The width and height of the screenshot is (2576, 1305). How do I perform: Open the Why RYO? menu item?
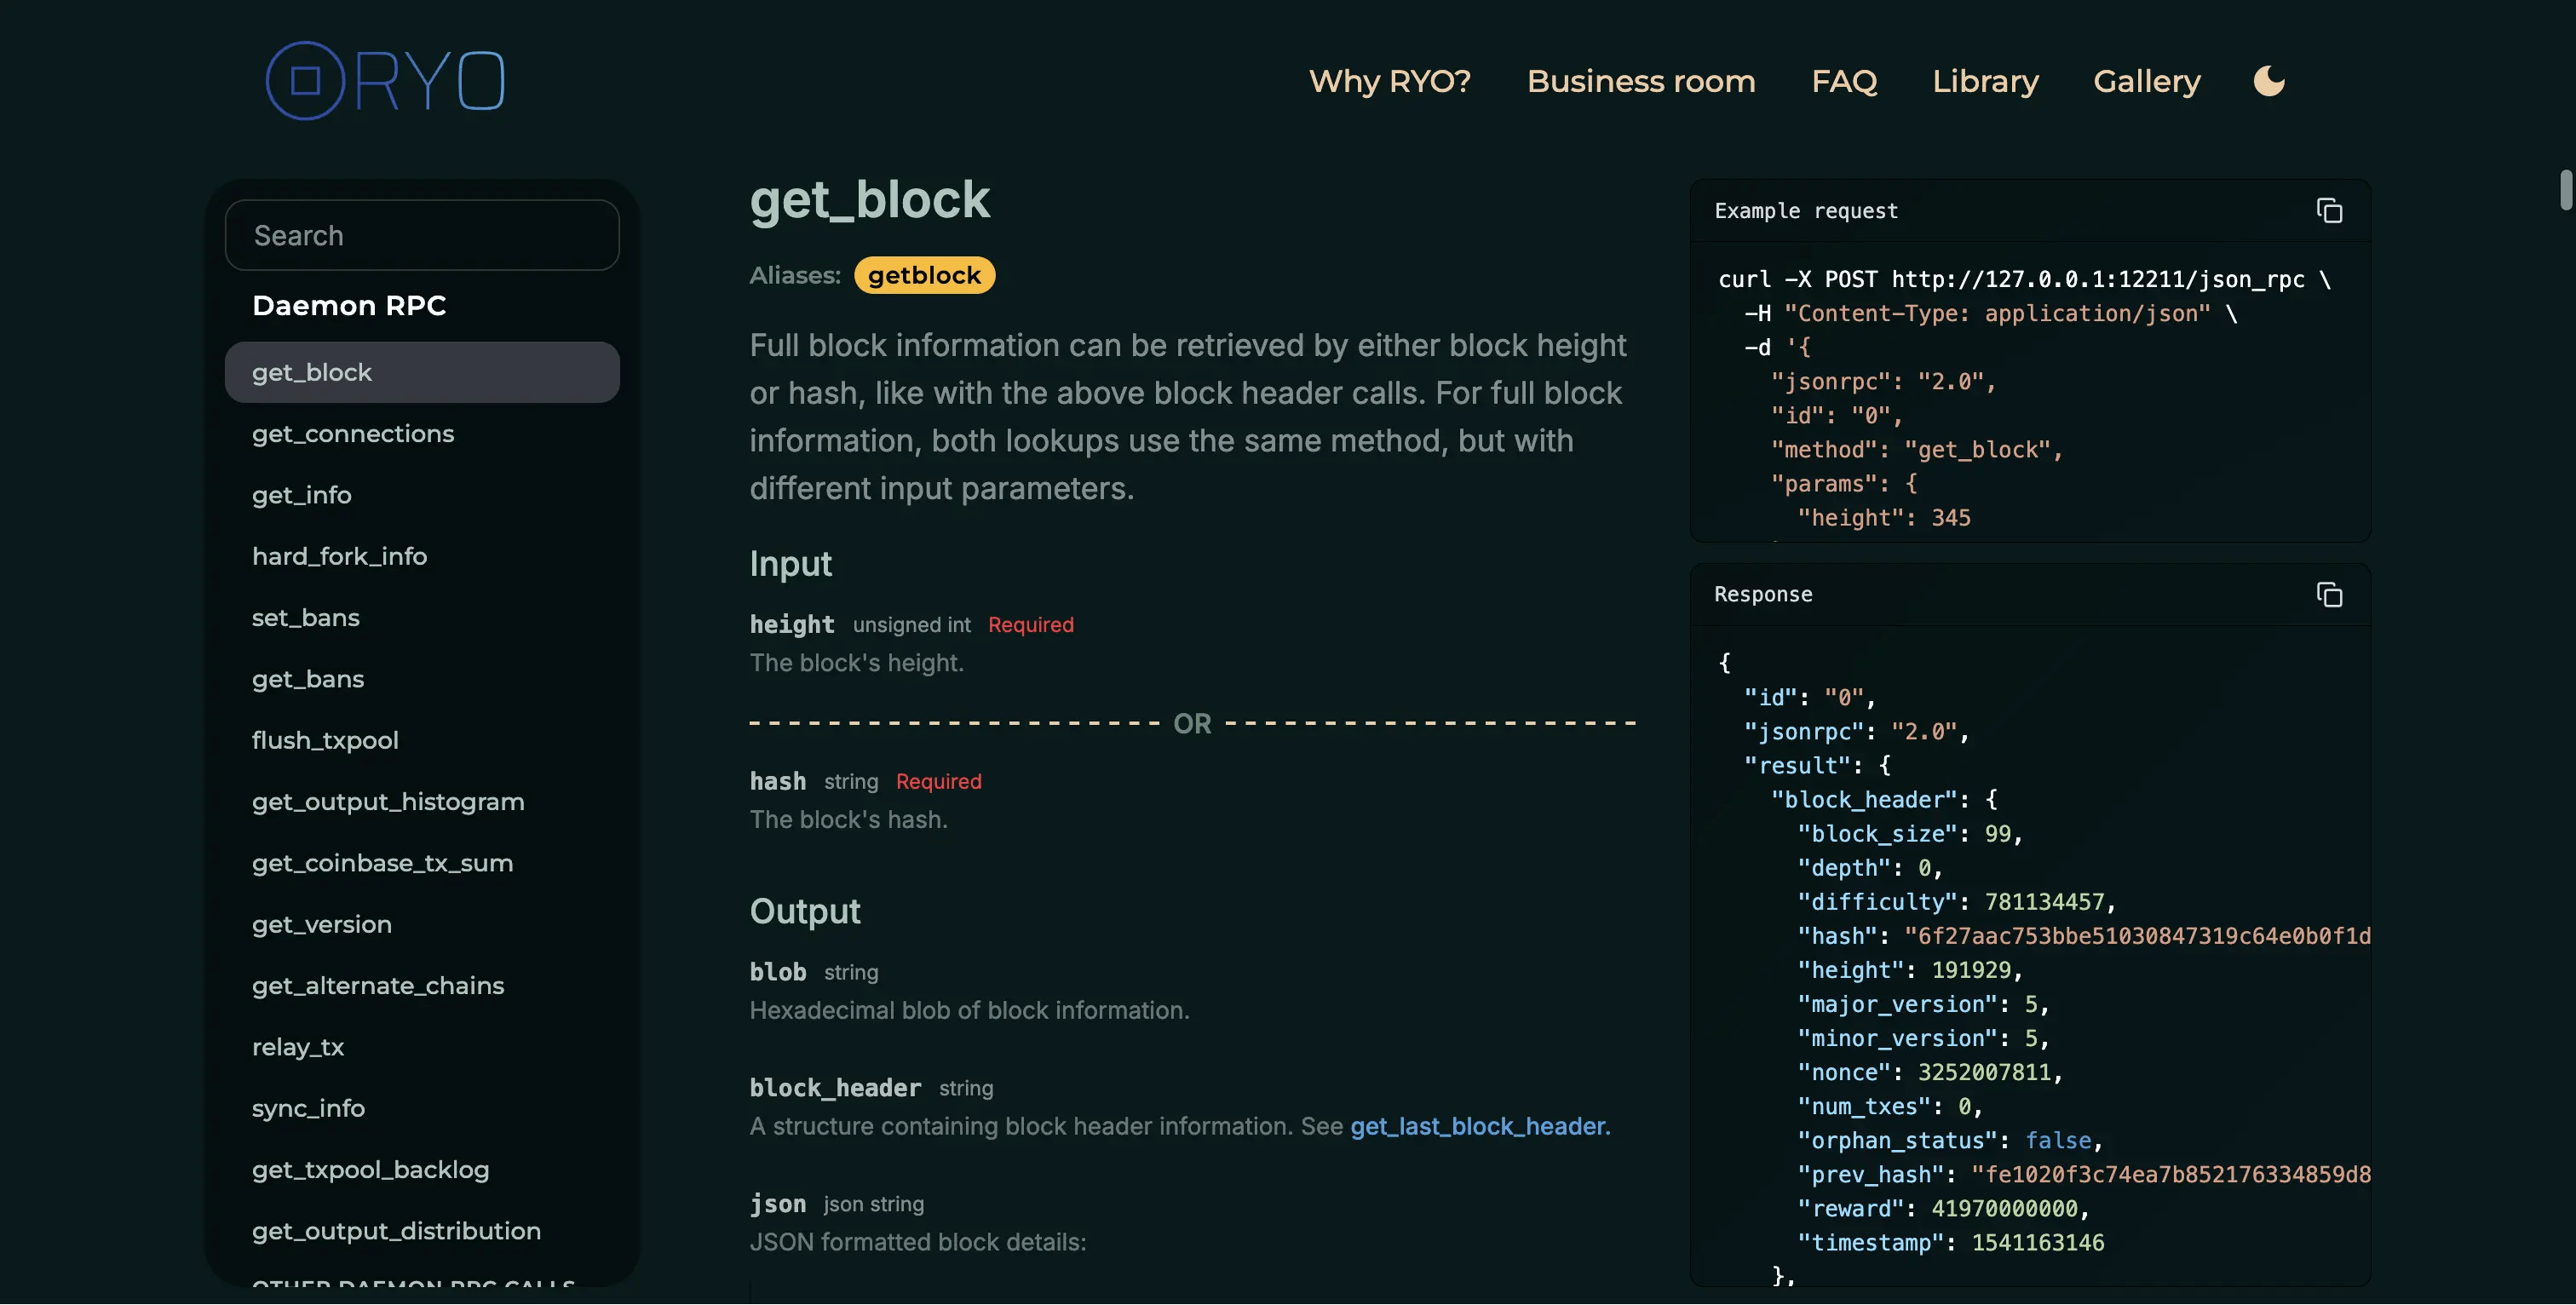click(1389, 81)
